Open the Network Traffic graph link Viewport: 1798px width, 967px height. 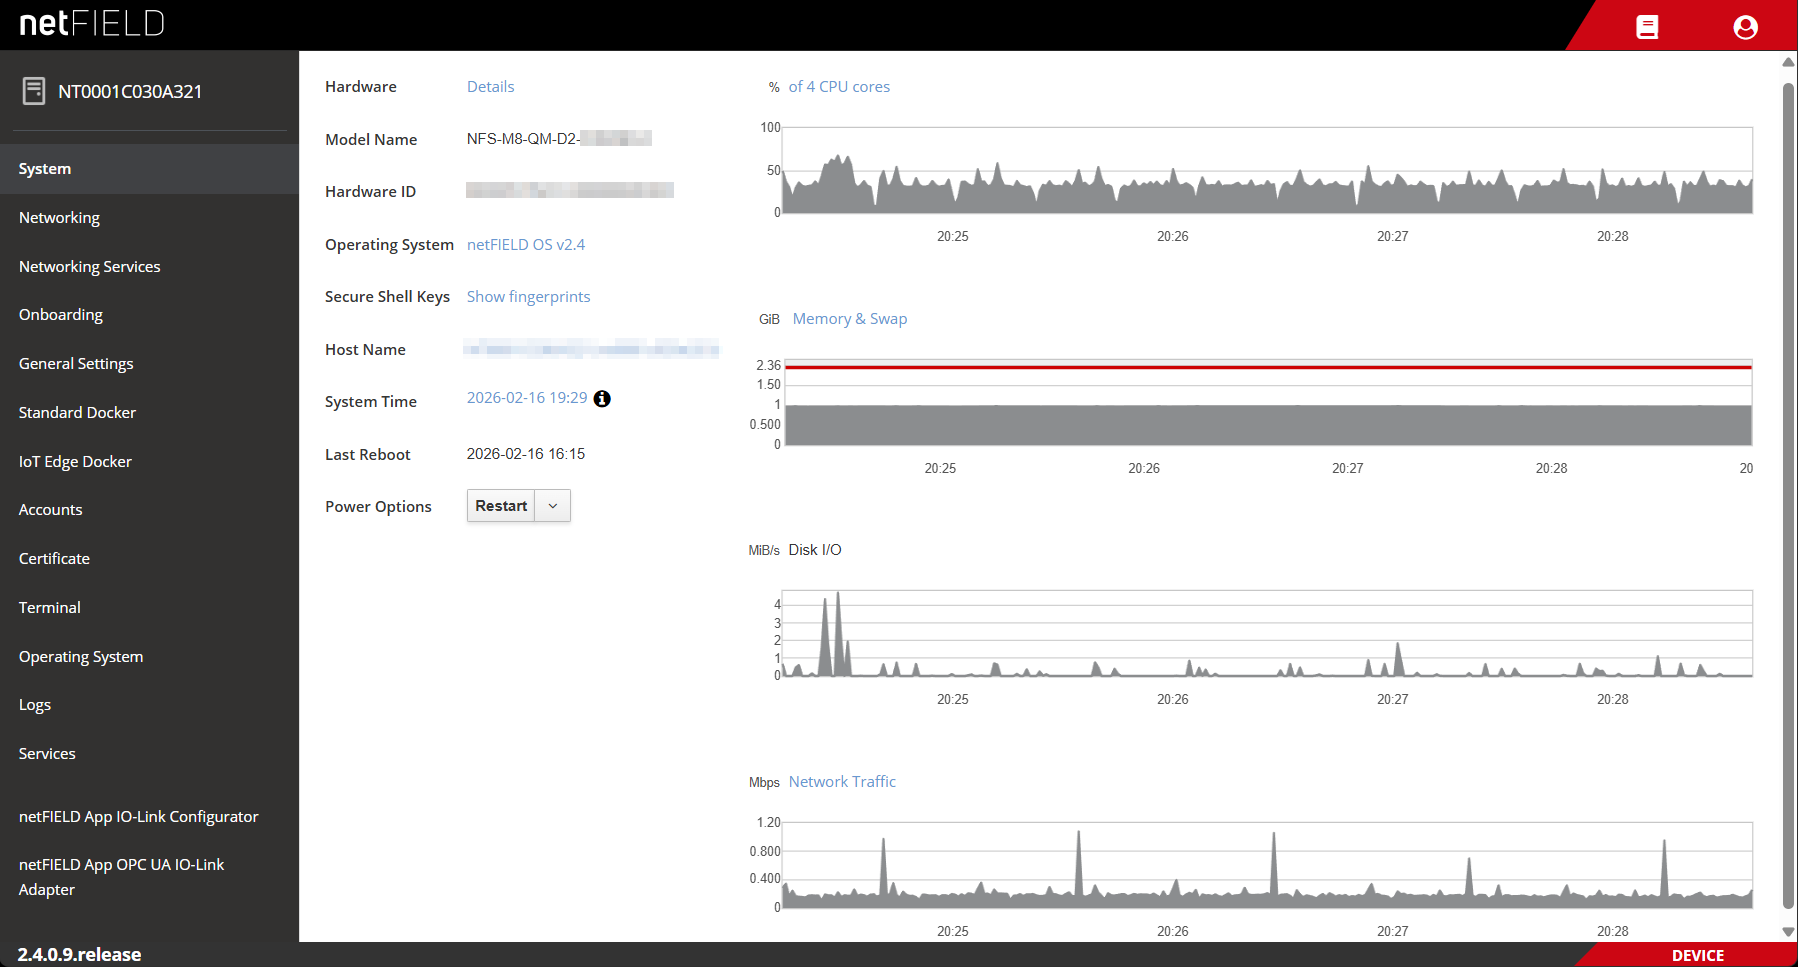(x=842, y=782)
